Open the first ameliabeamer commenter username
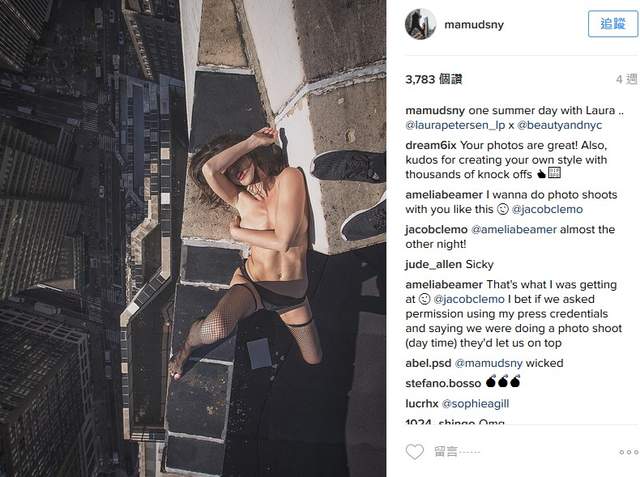640x477 pixels. tap(444, 195)
